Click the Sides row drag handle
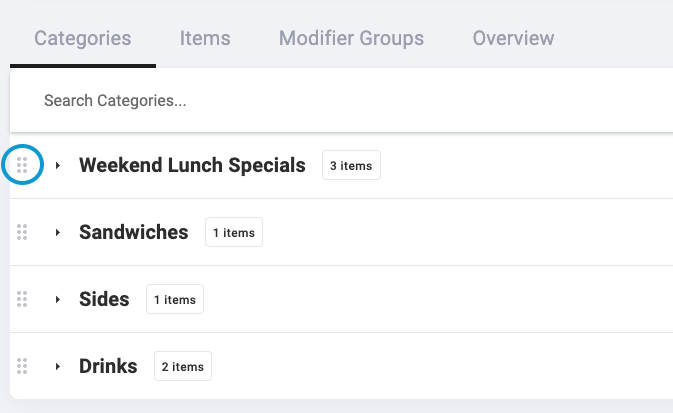 [x=22, y=299]
